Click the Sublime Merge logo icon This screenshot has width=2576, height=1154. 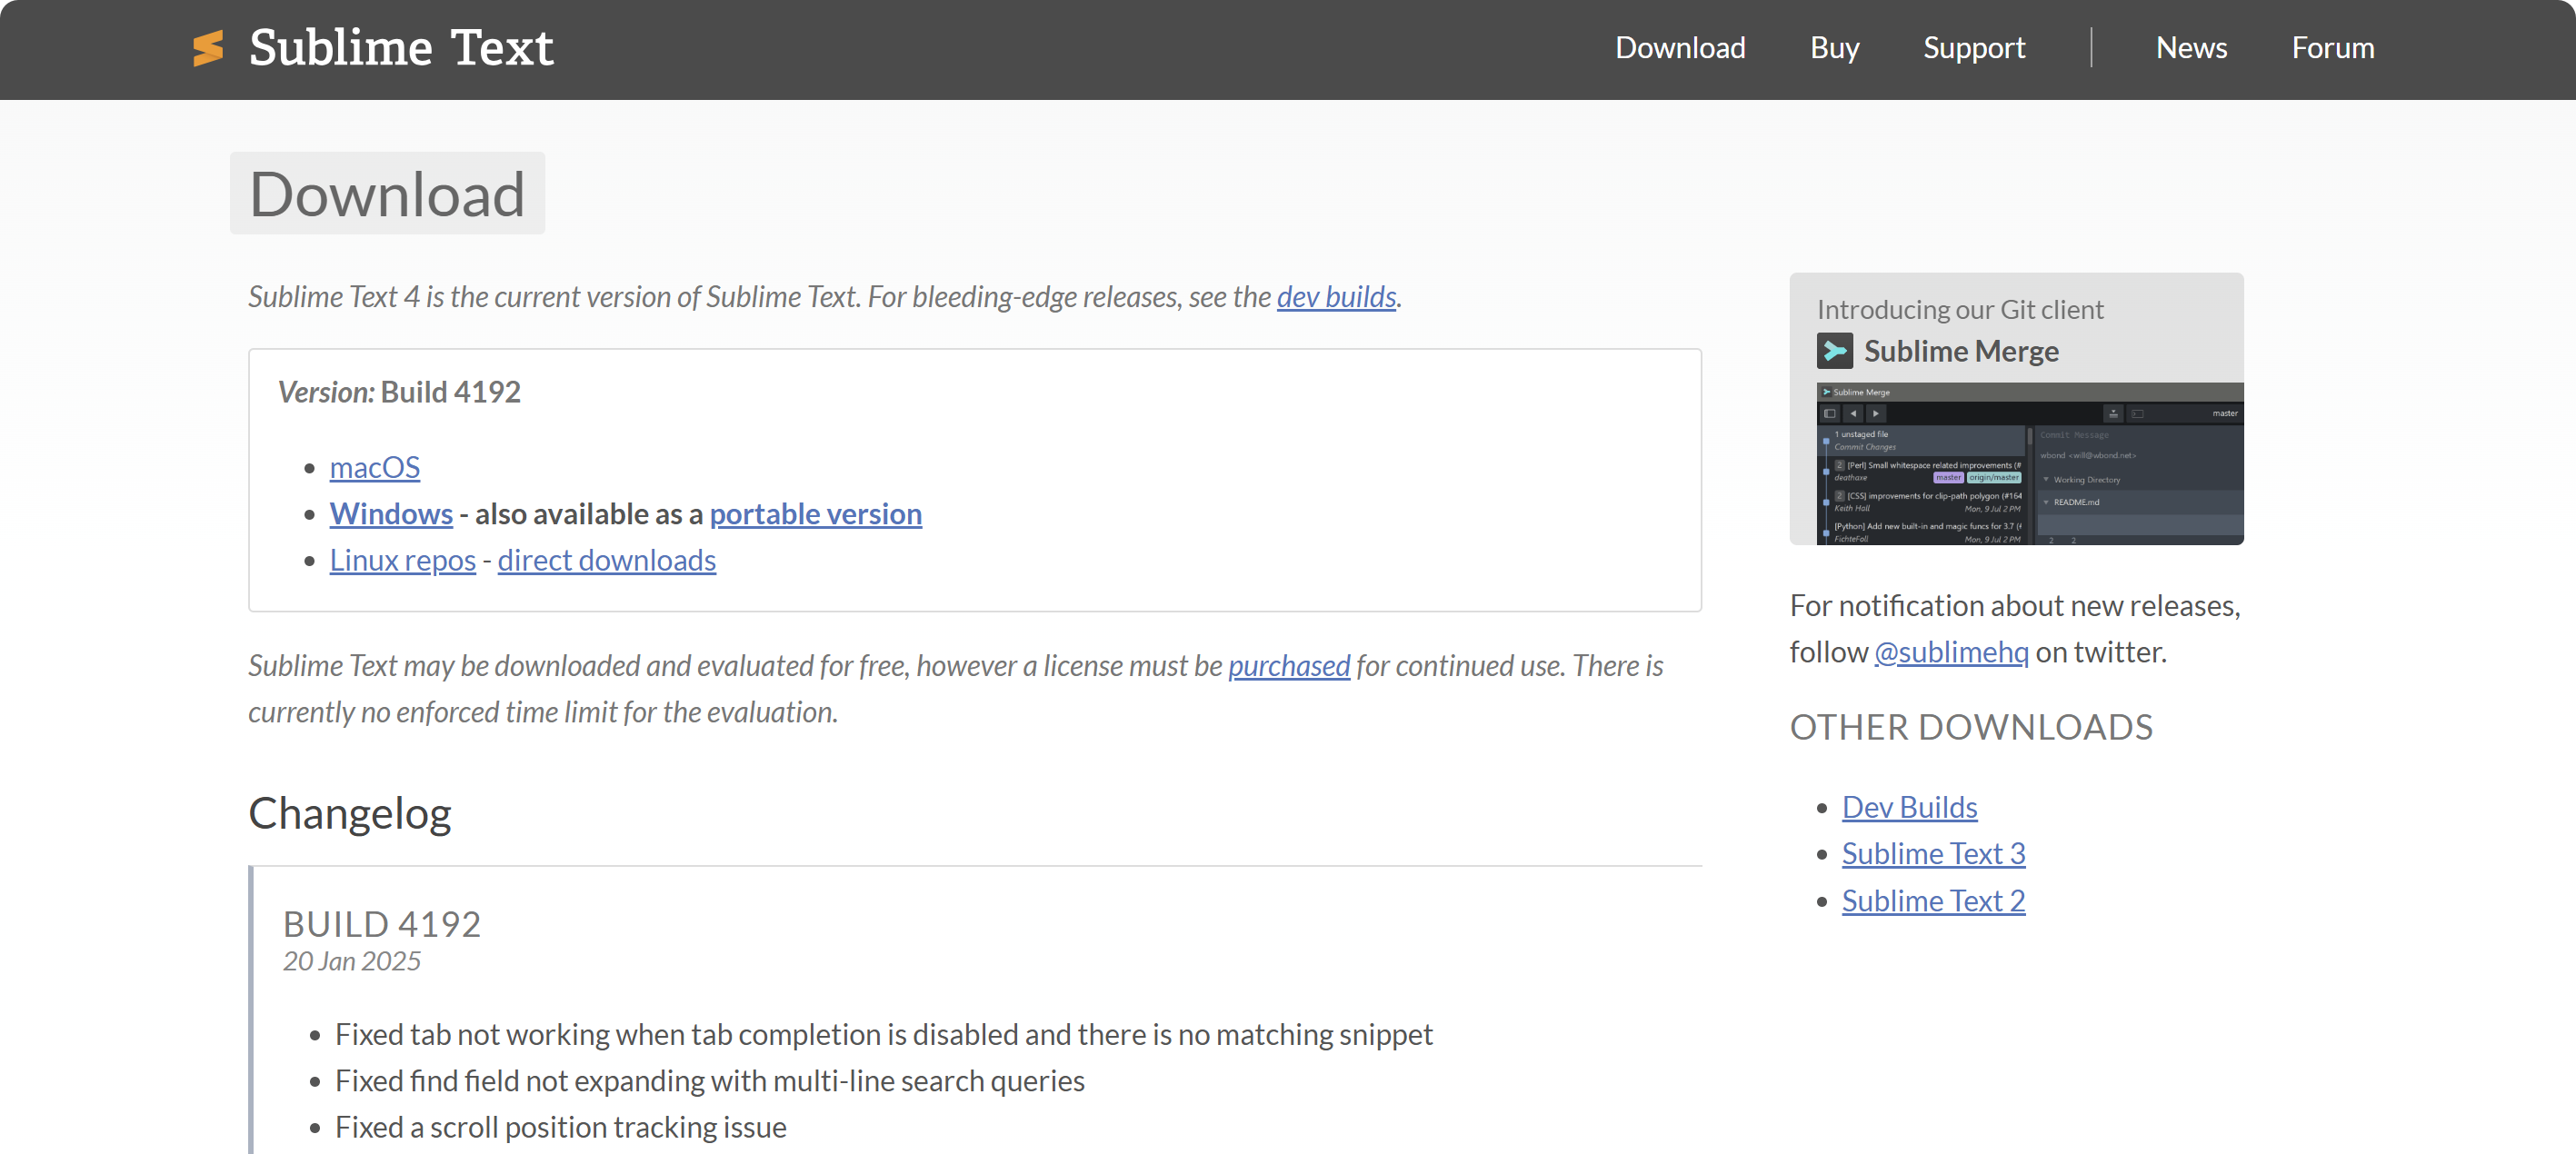1834,351
